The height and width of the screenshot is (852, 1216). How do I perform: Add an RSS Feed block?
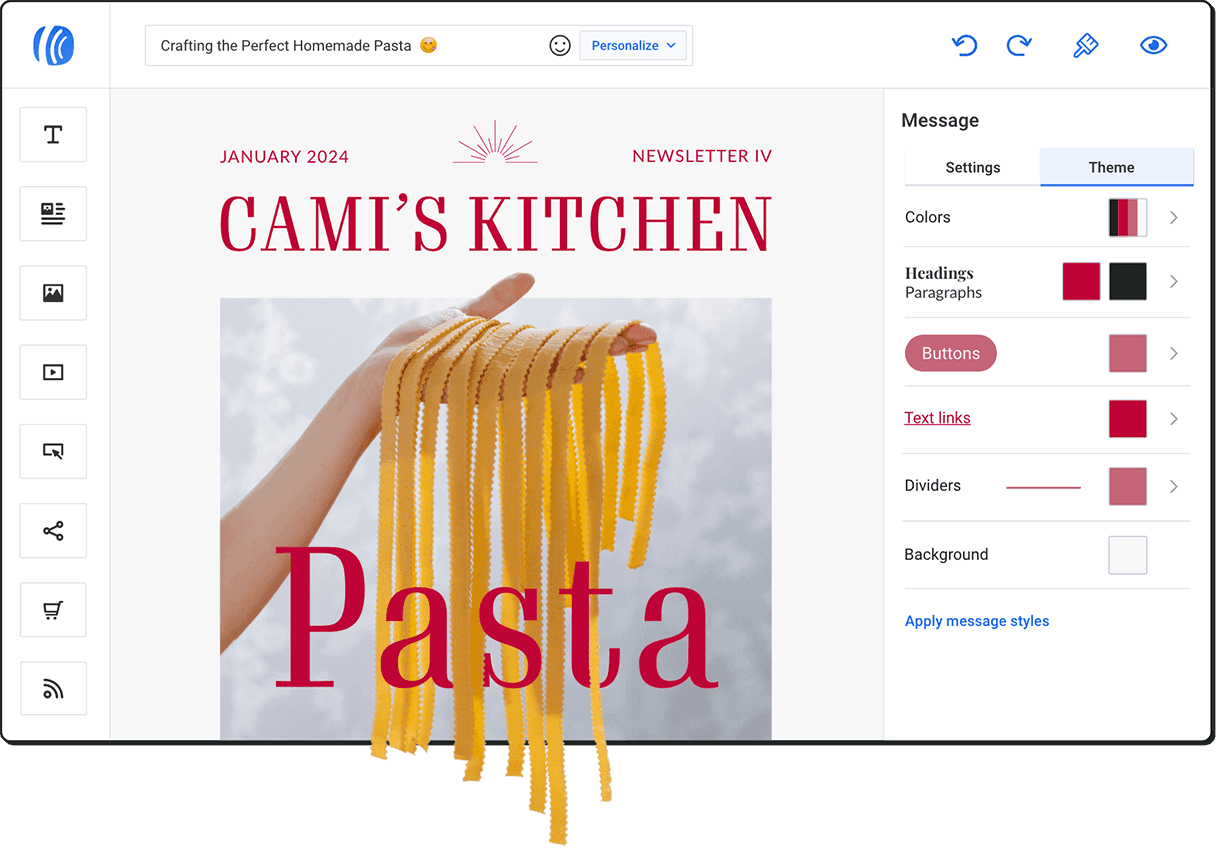coord(53,689)
